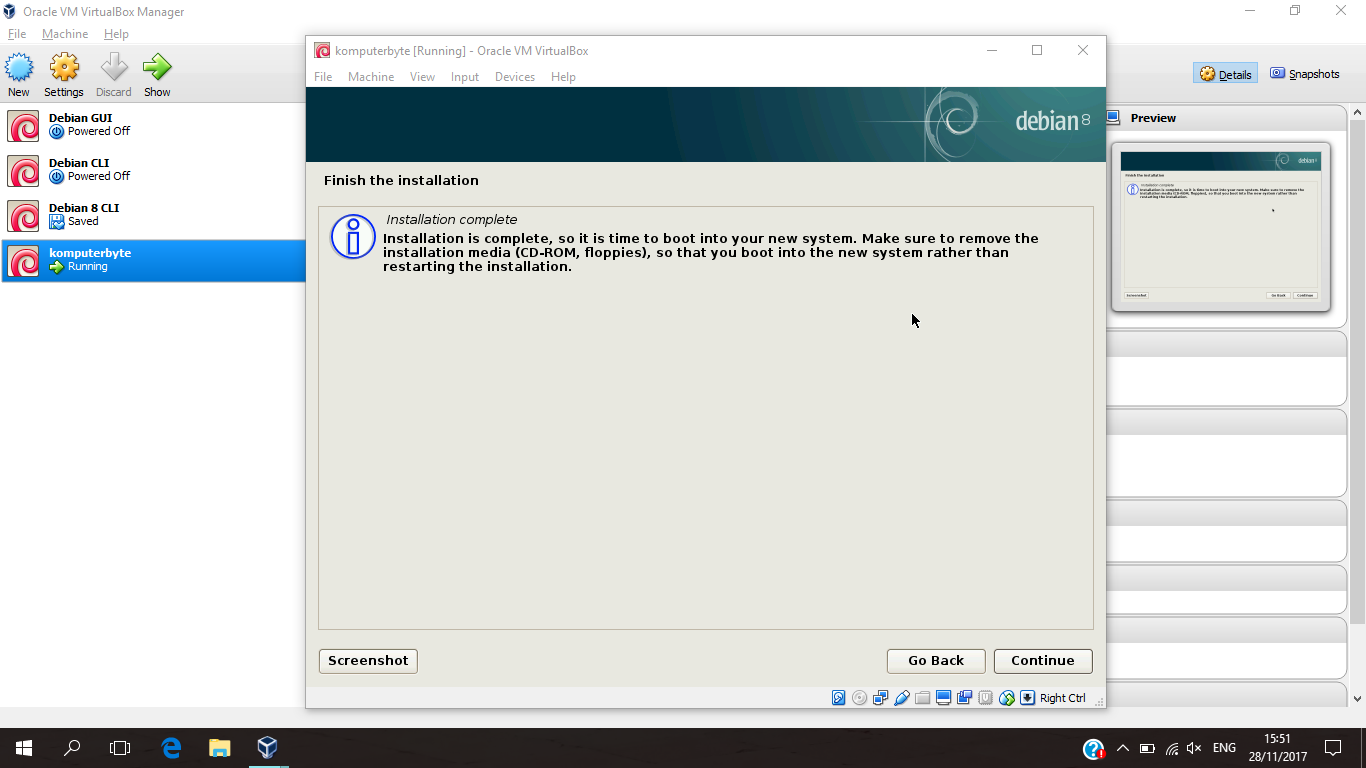Click the help question mark tray icon
The width and height of the screenshot is (1366, 768).
[x=1093, y=749]
